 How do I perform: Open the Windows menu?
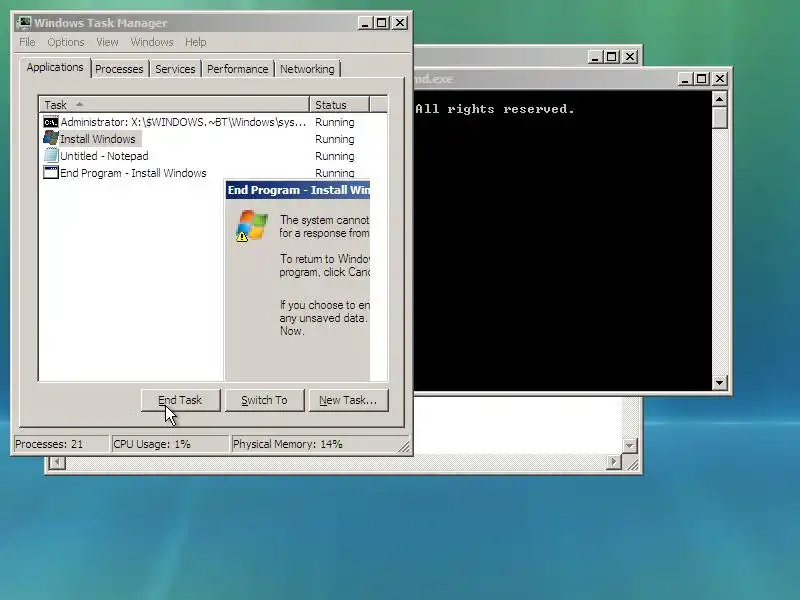click(x=152, y=42)
